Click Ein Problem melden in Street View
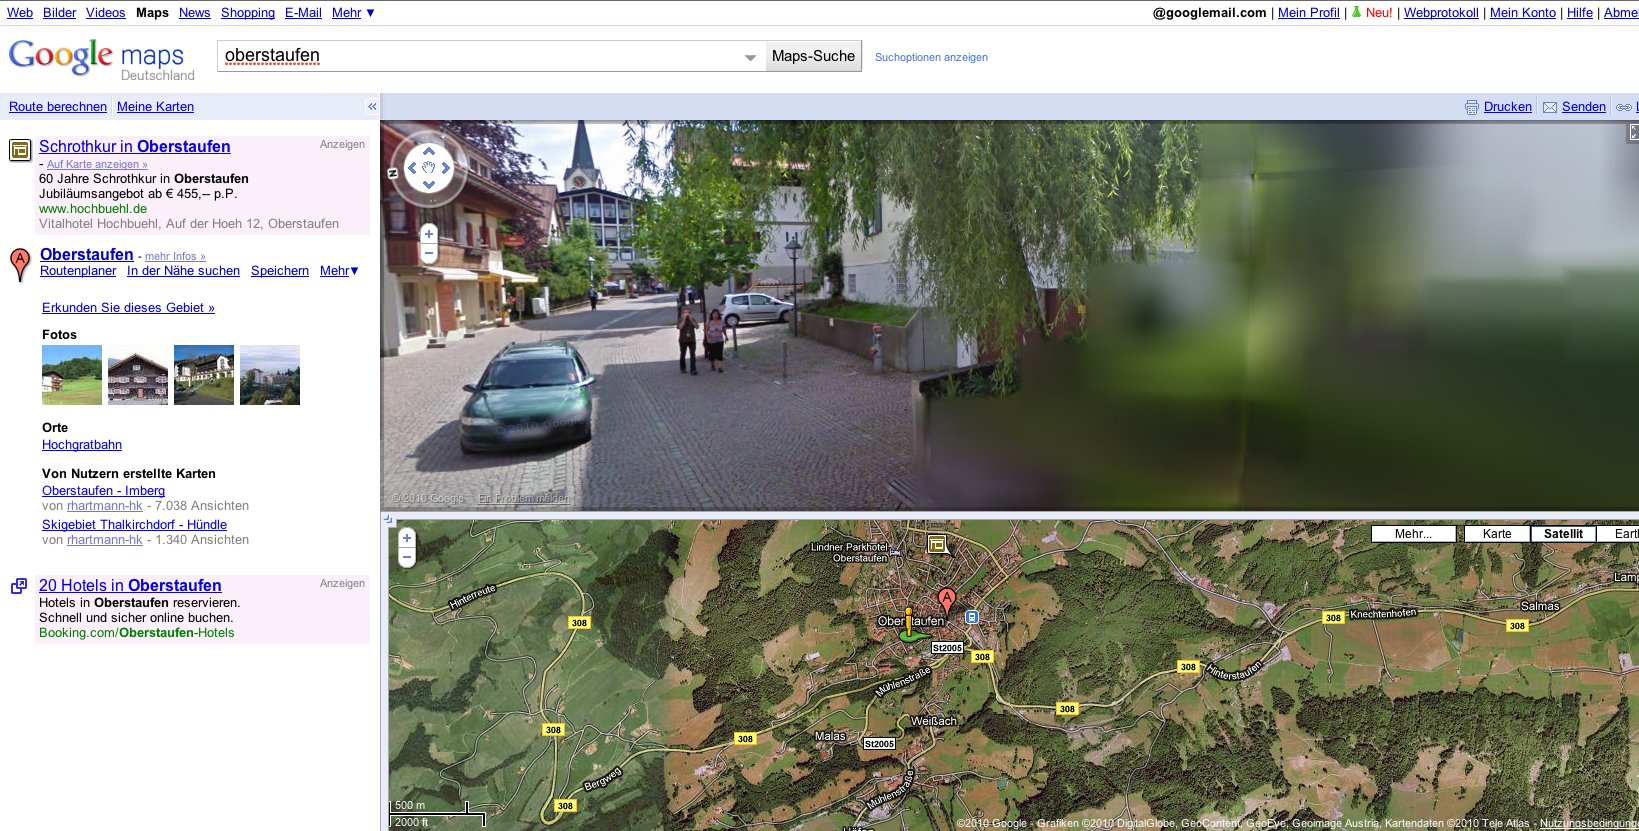The image size is (1639, 831). pos(524,498)
